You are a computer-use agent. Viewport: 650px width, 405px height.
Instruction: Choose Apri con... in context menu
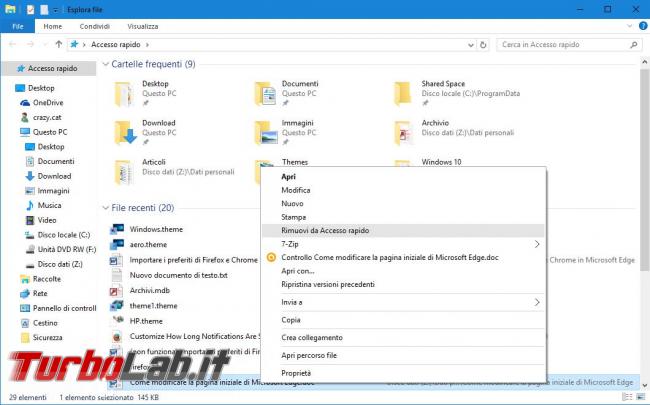coord(403,271)
